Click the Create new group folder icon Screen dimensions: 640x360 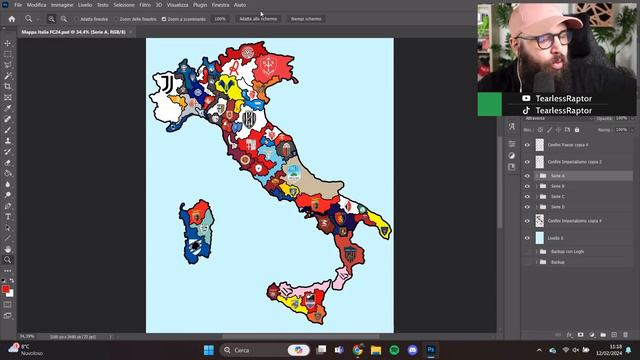click(x=603, y=335)
